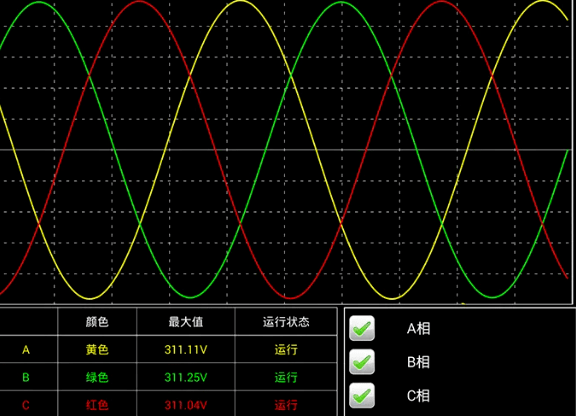
Task: Select phase C row label
Action: click(x=26, y=405)
